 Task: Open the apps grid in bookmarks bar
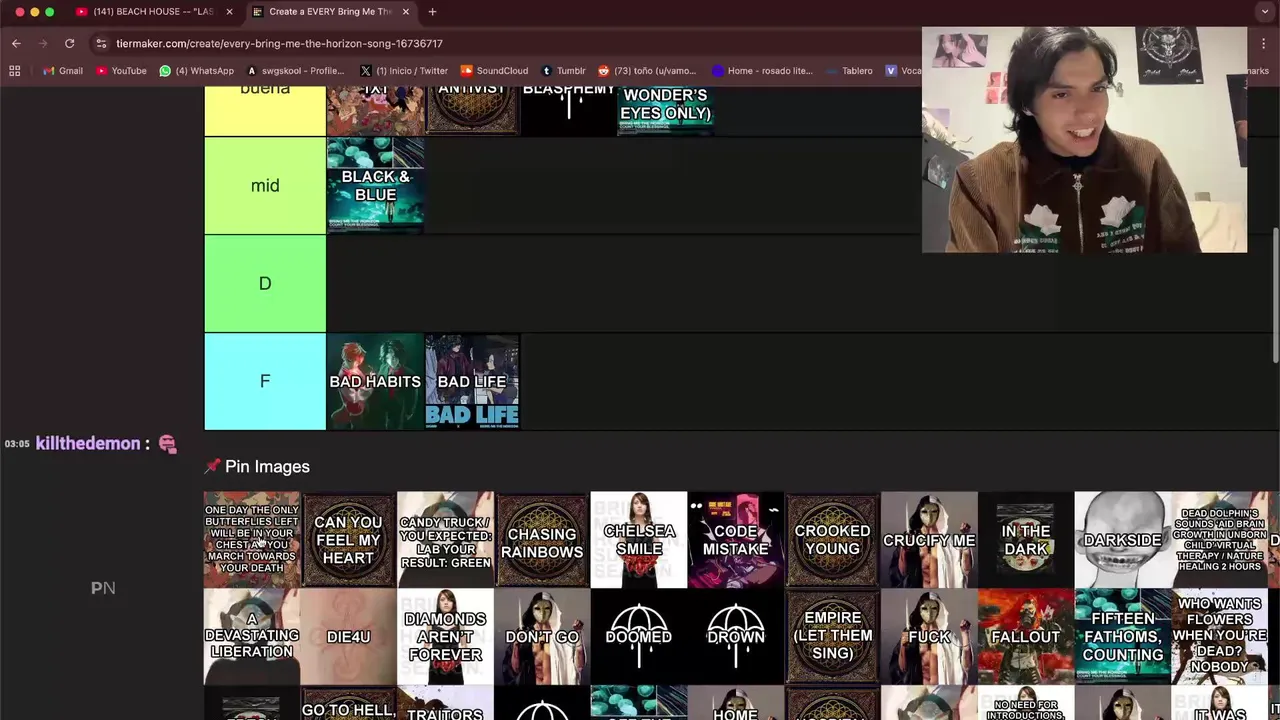click(15, 71)
